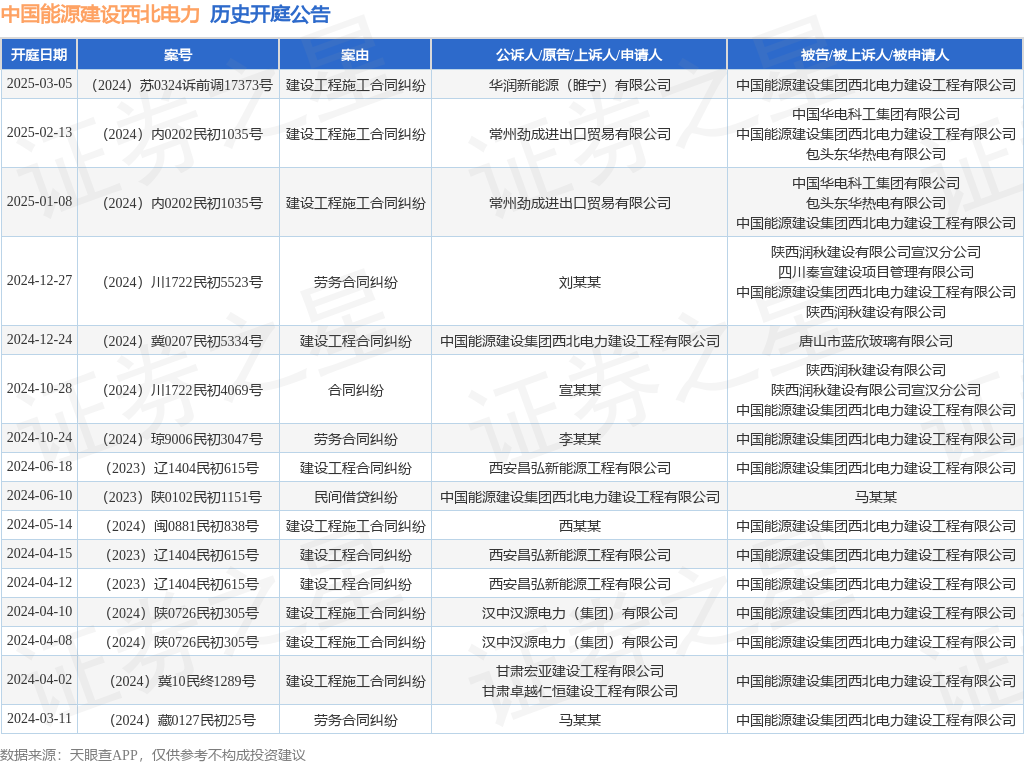Click the 数据来源 天眼查APP footer note
Screen dimensions: 1024x764
(x=152, y=755)
